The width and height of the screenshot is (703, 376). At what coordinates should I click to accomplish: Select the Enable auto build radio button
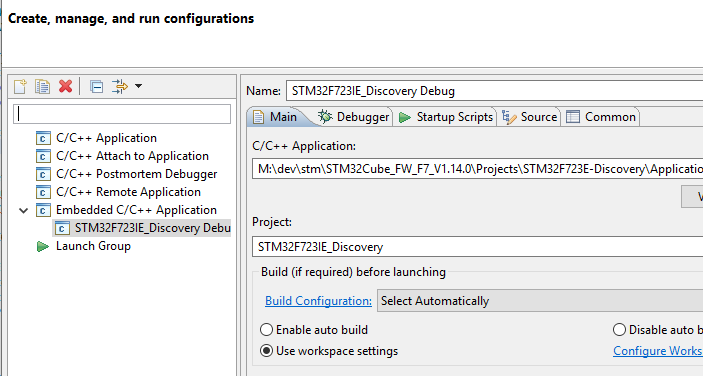click(x=266, y=330)
